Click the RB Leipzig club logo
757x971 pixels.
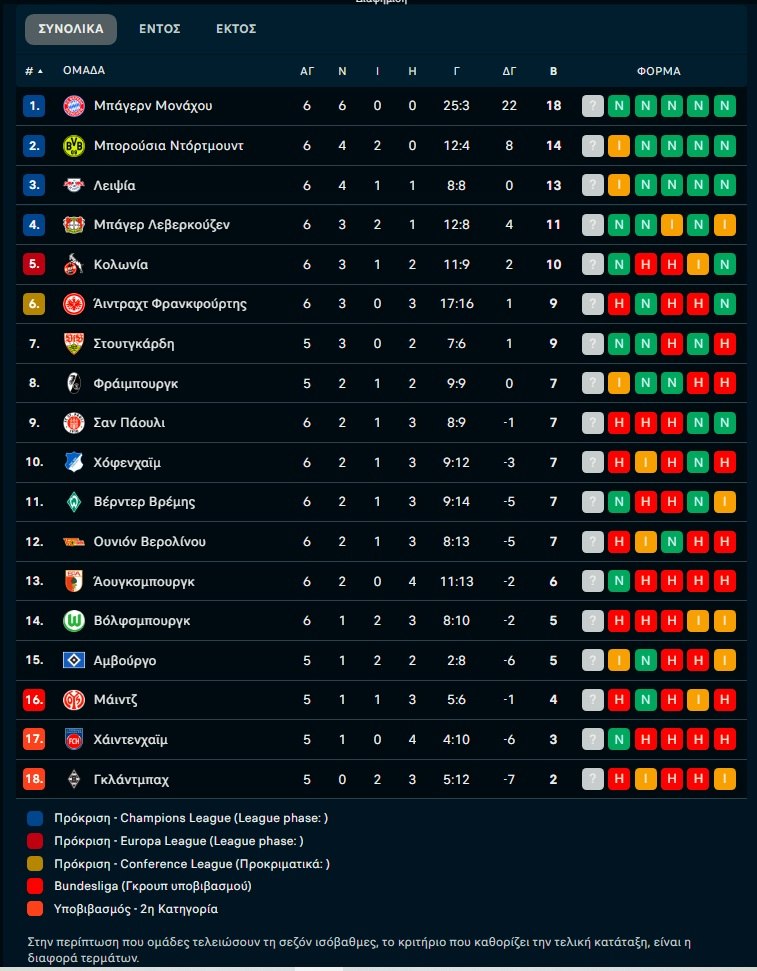(74, 185)
